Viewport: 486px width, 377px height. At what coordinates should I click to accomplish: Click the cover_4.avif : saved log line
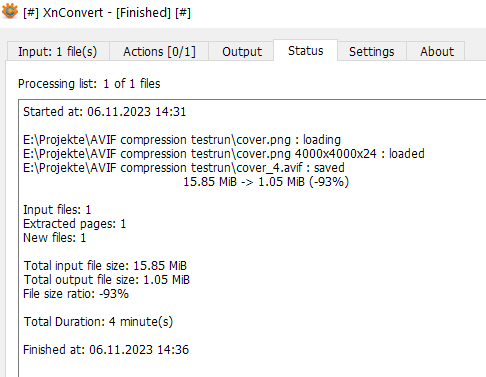click(184, 168)
